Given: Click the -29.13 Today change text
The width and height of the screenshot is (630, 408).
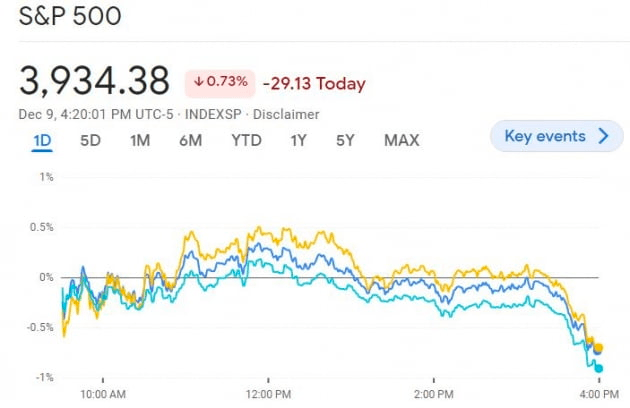Looking at the screenshot, I should point(314,84).
